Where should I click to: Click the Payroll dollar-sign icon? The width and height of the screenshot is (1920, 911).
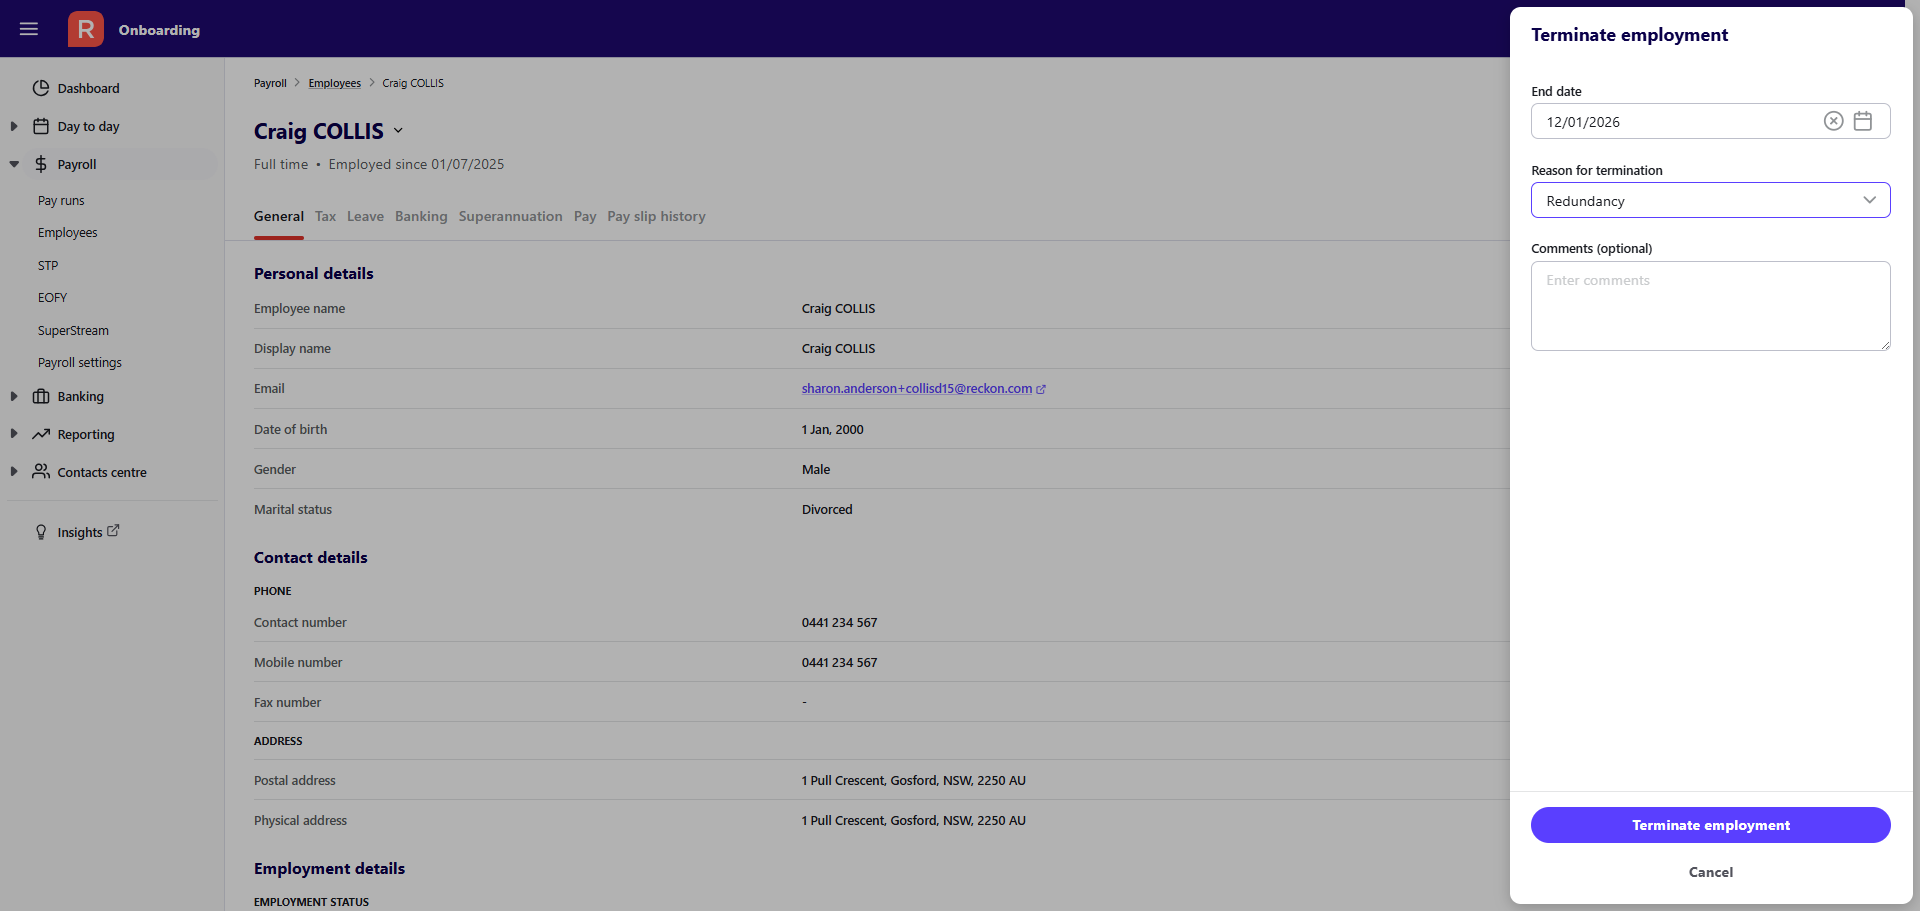(41, 164)
